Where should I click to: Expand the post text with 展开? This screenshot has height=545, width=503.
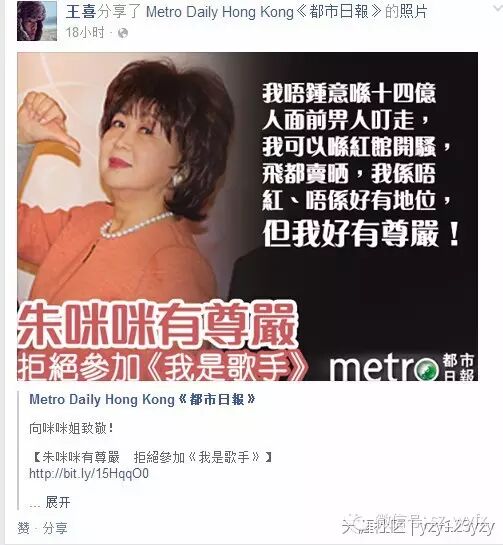pos(58,502)
